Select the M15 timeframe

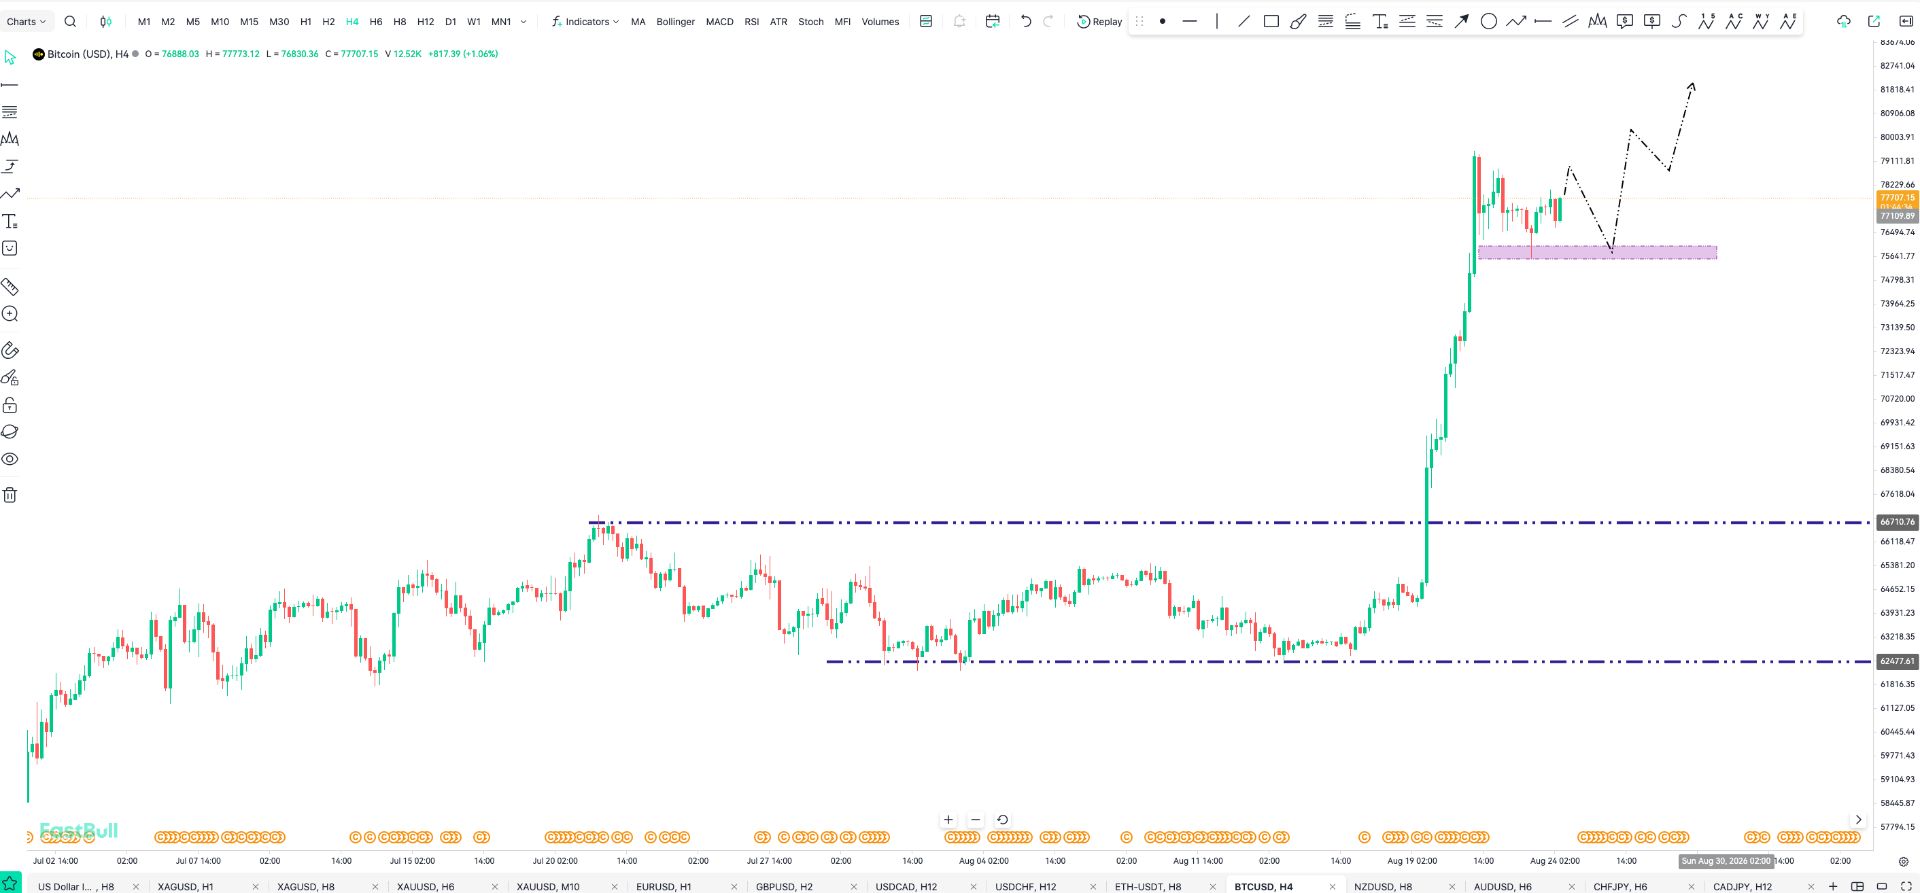click(x=249, y=21)
